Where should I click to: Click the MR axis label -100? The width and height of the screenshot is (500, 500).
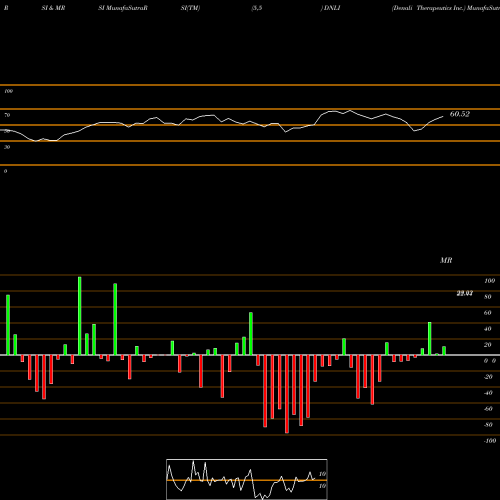(x=490, y=441)
